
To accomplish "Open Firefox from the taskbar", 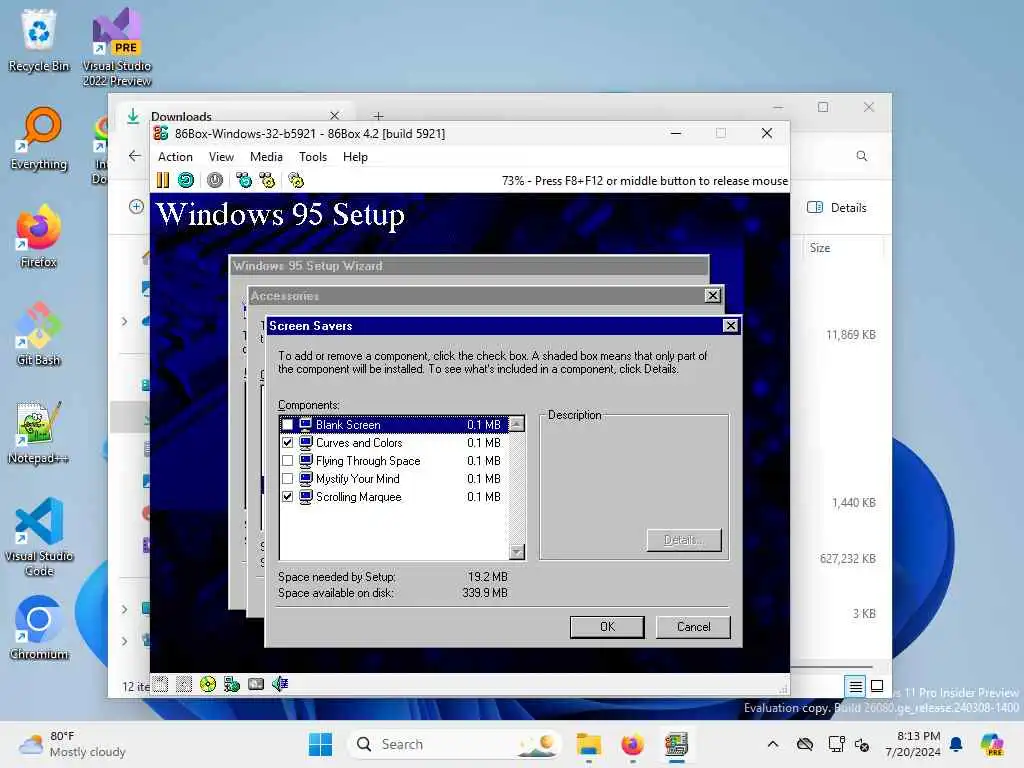I will pos(632,744).
